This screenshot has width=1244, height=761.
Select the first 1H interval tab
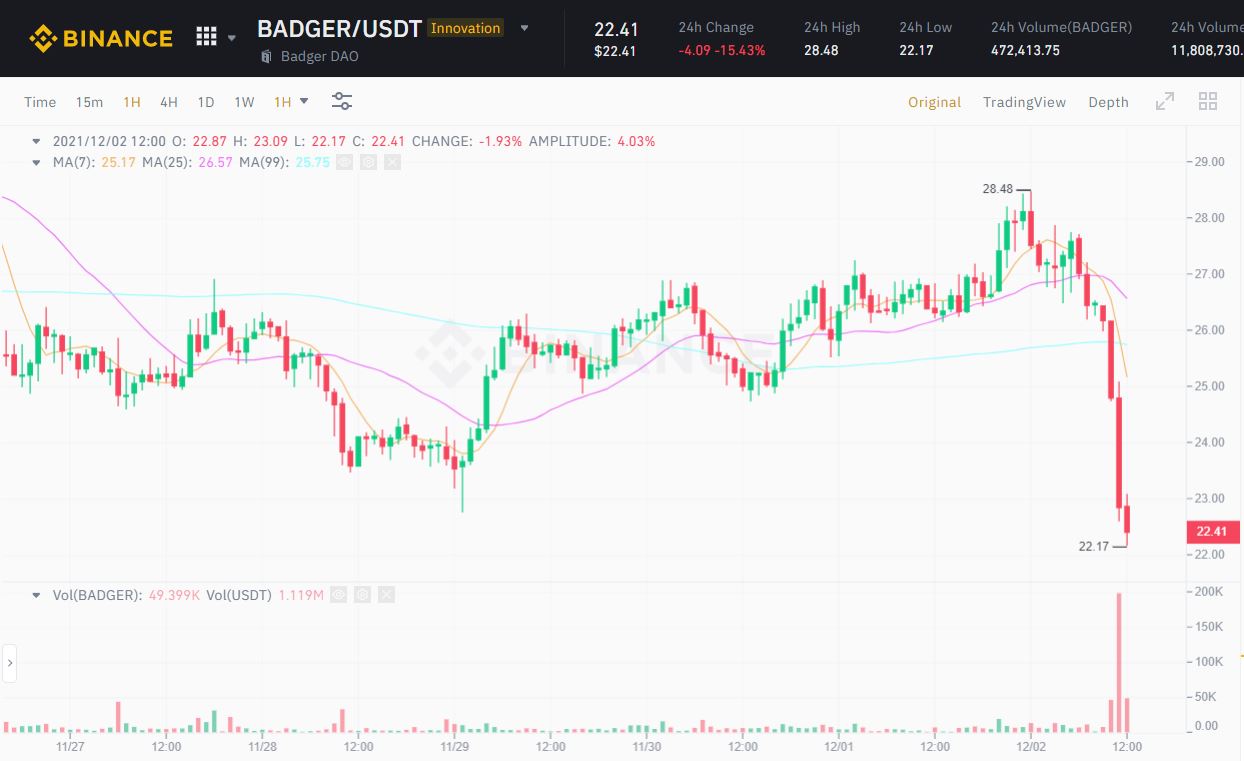tap(131, 102)
